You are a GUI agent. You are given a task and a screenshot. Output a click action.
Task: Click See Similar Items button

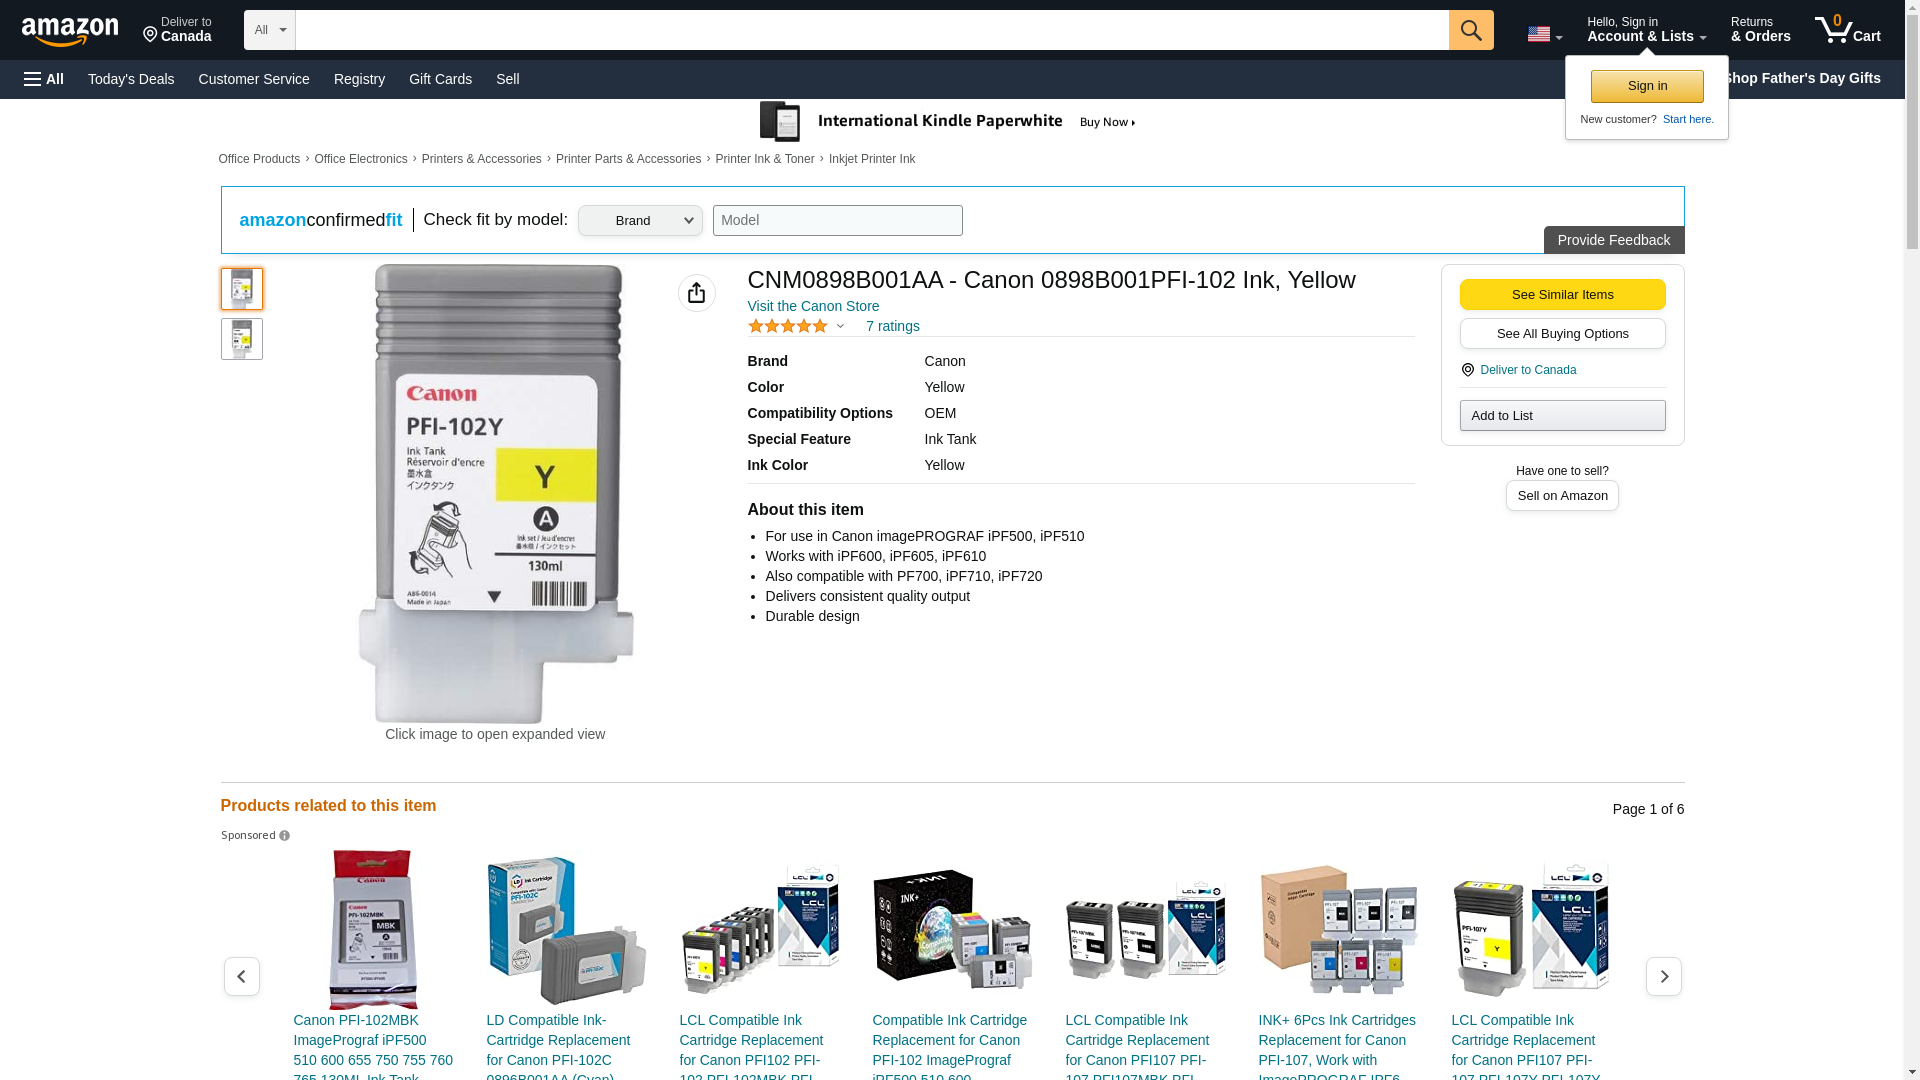(x=1562, y=294)
